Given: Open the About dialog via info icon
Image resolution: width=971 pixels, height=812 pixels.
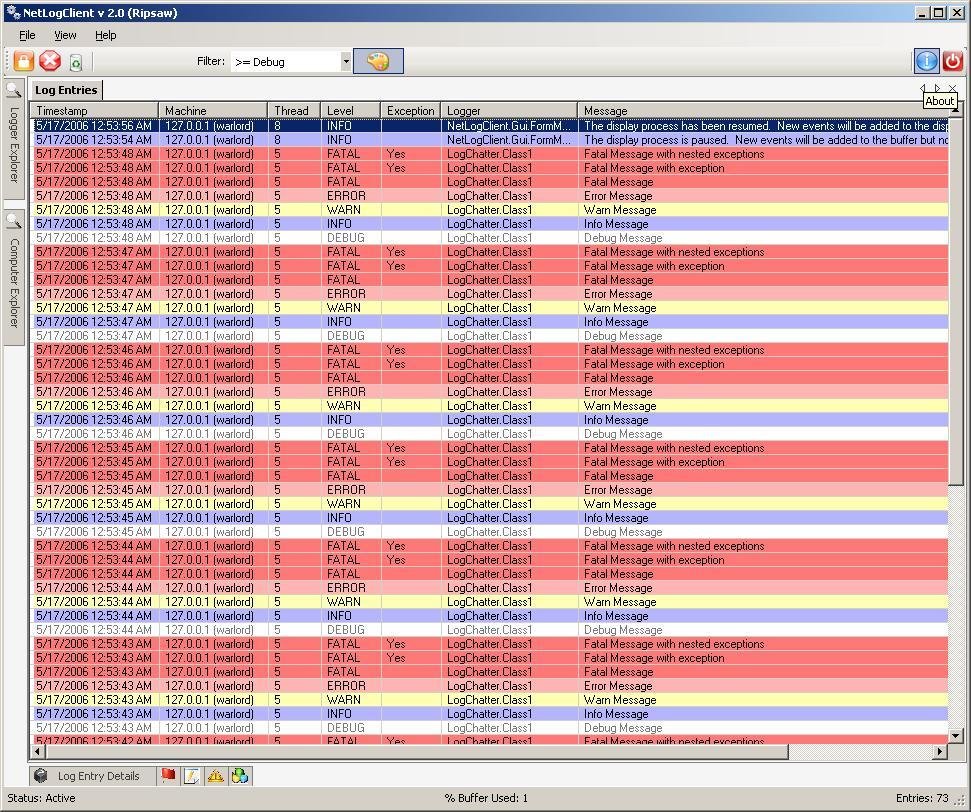Looking at the screenshot, I should pos(925,60).
